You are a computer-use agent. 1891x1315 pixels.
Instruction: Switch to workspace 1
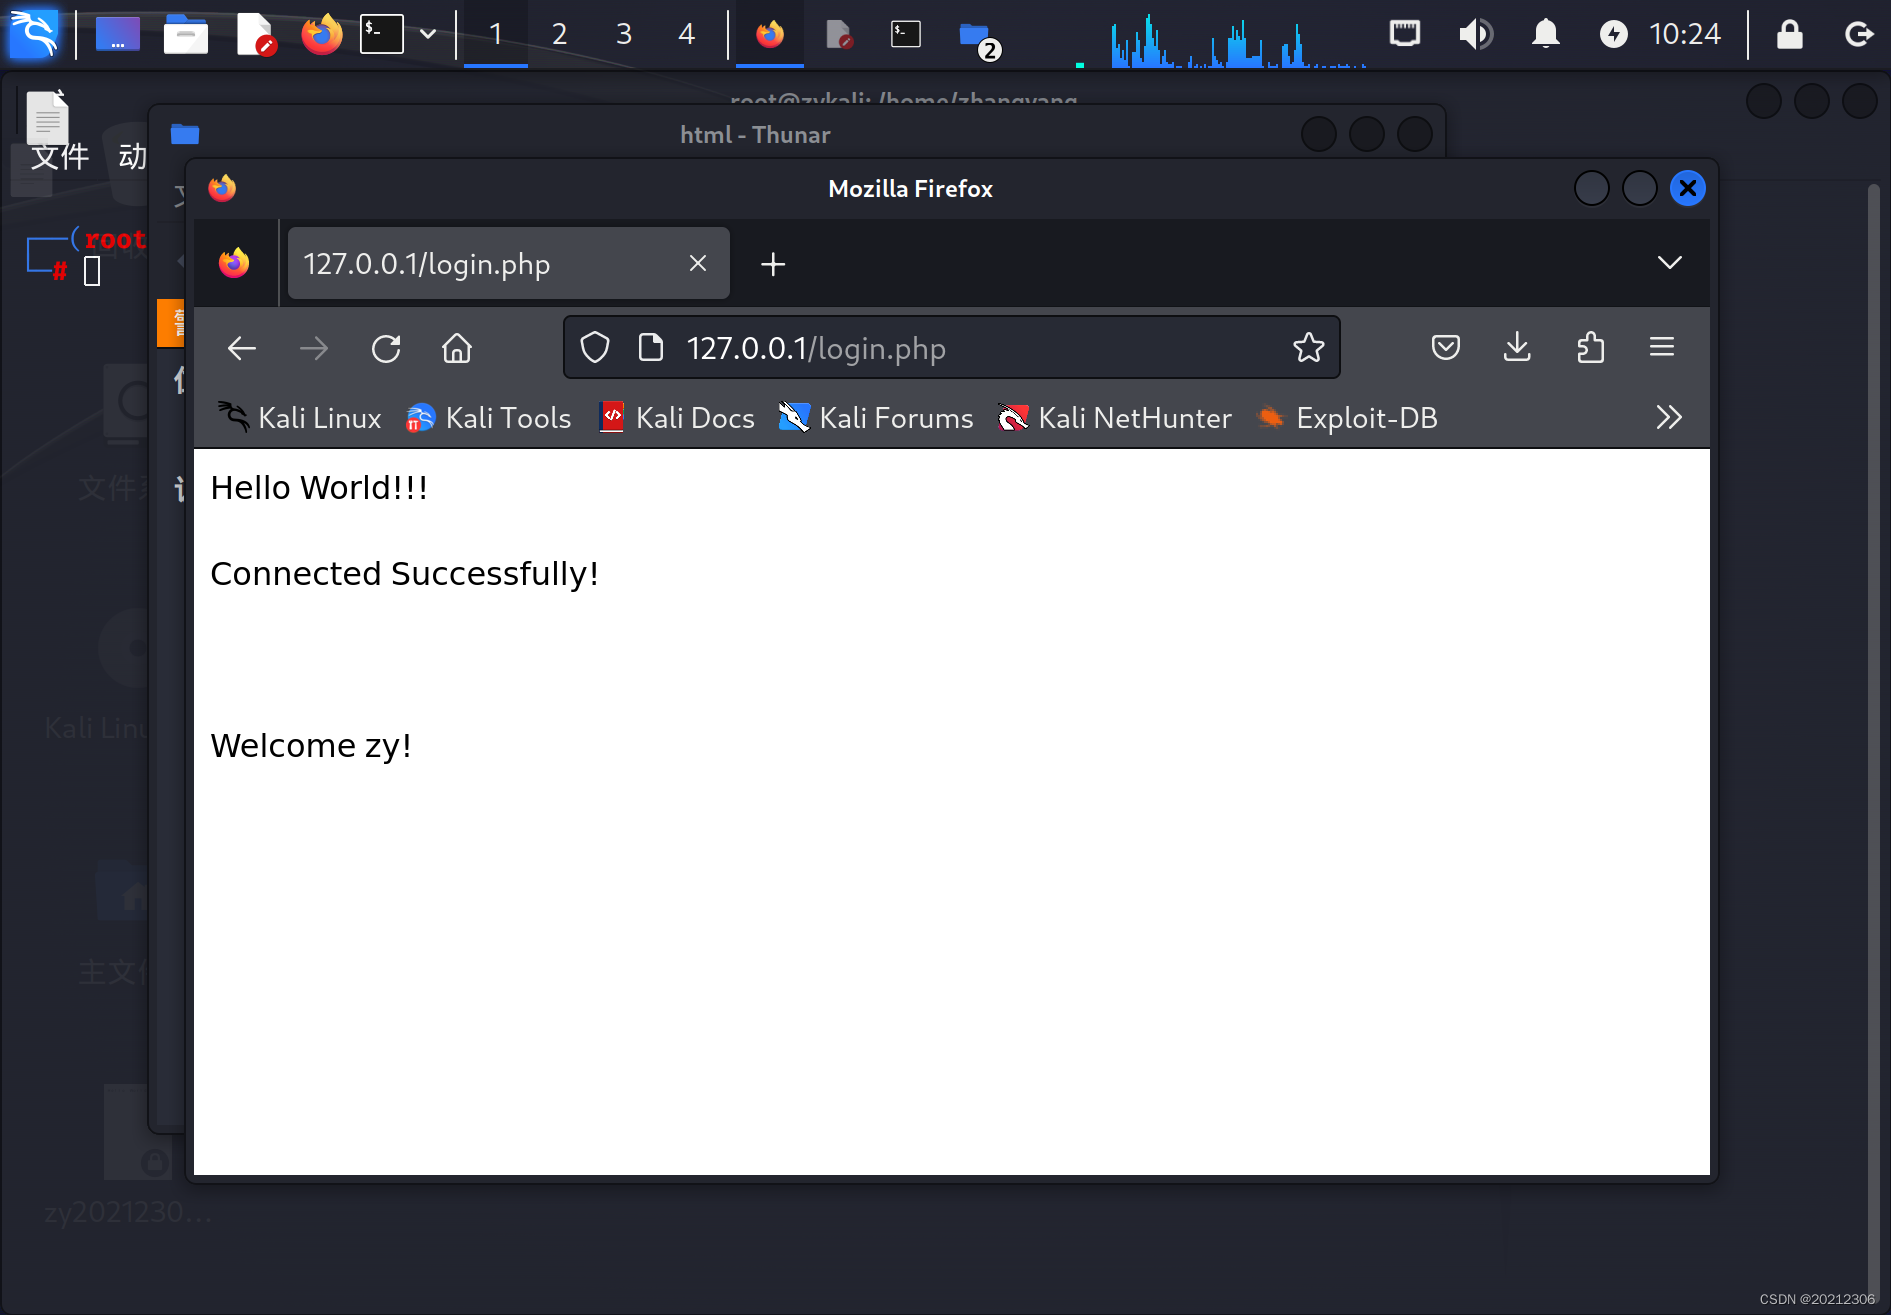point(496,34)
